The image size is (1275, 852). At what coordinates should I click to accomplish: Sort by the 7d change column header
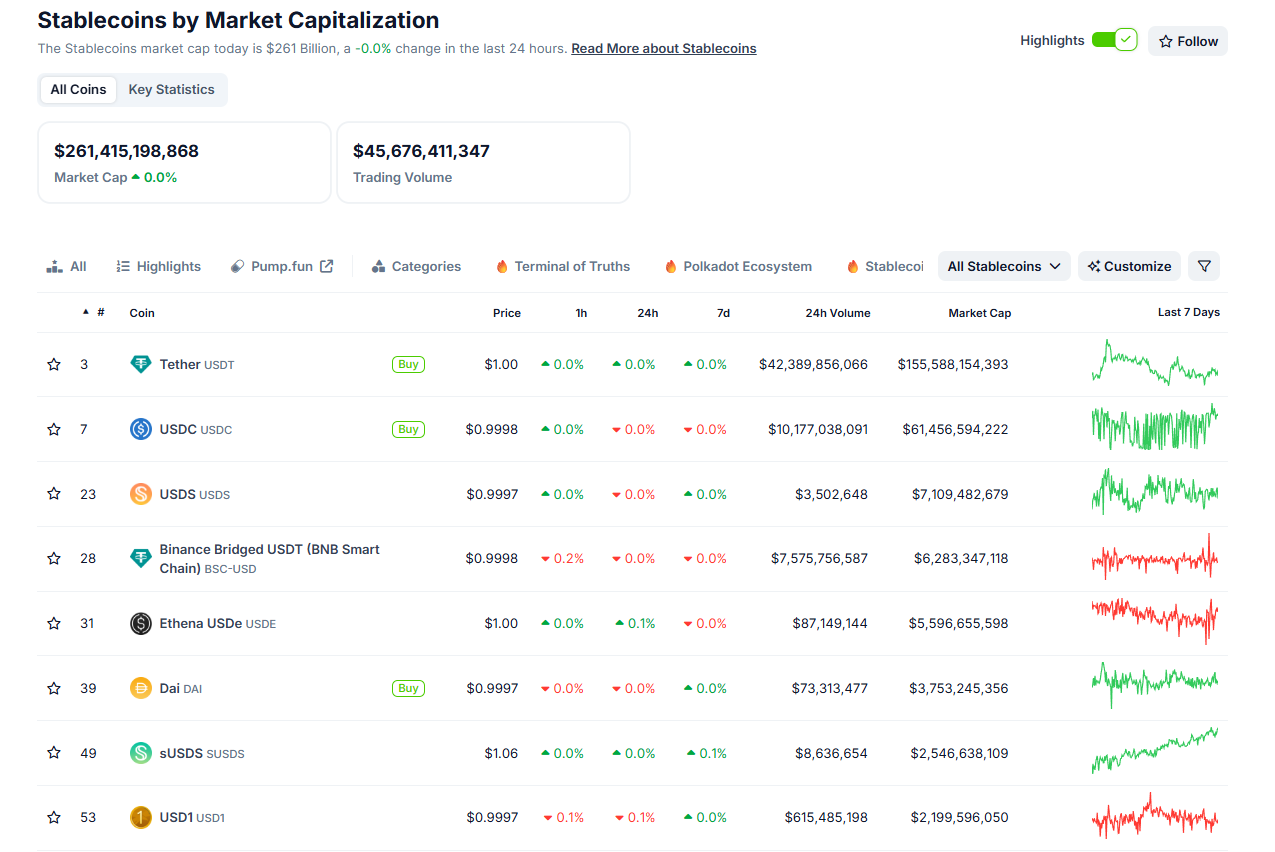[x=723, y=313]
